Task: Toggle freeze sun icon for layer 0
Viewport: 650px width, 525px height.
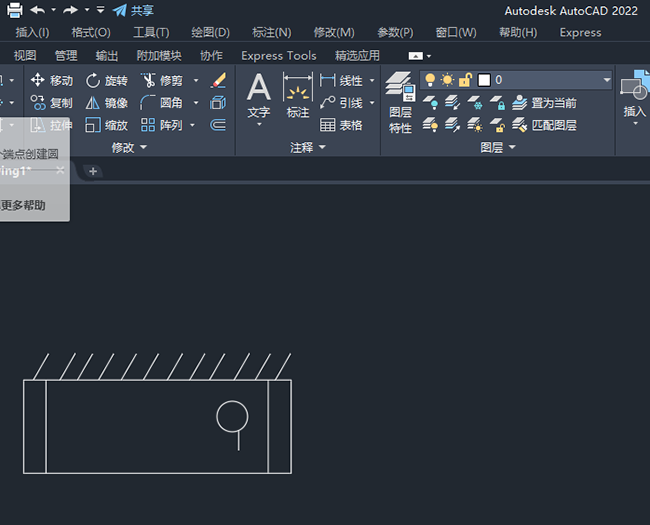Action: [x=447, y=80]
